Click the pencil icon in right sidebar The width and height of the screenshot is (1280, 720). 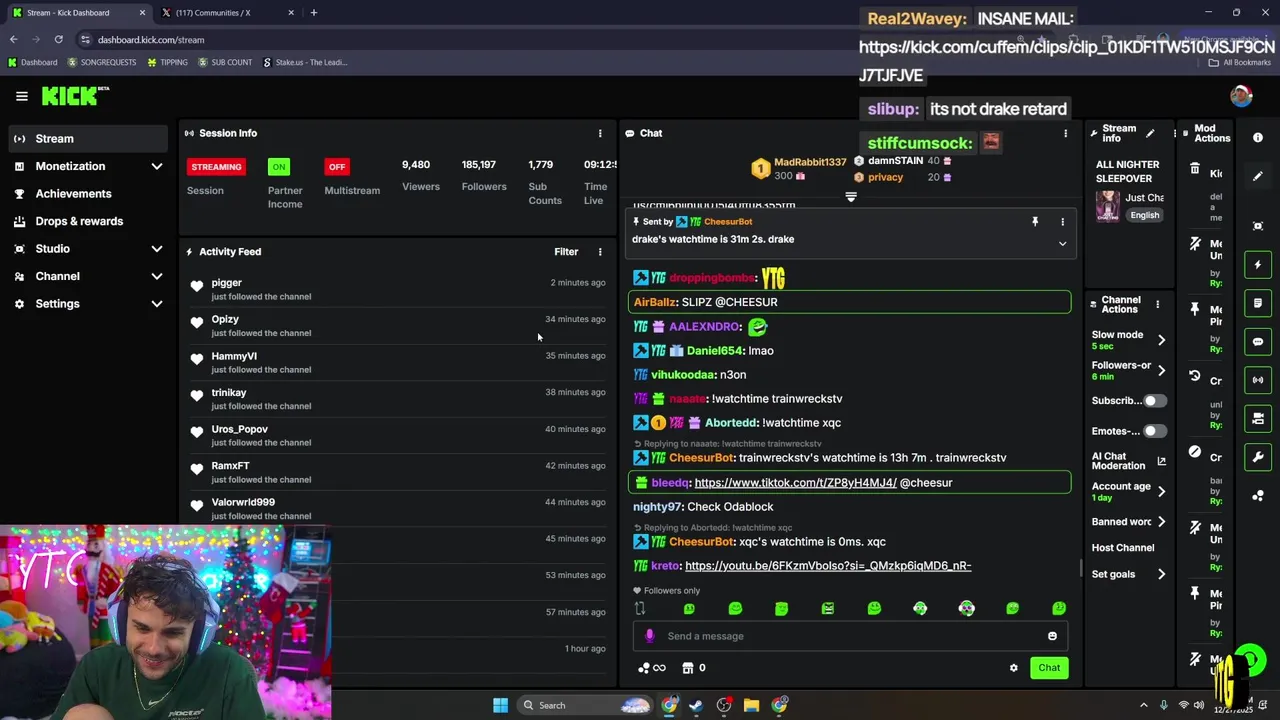(x=1258, y=176)
